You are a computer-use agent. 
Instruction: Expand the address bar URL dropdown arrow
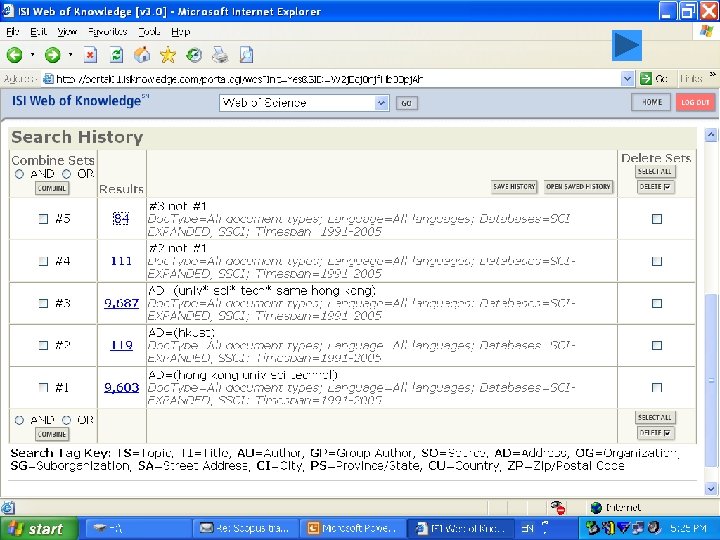pos(627,79)
